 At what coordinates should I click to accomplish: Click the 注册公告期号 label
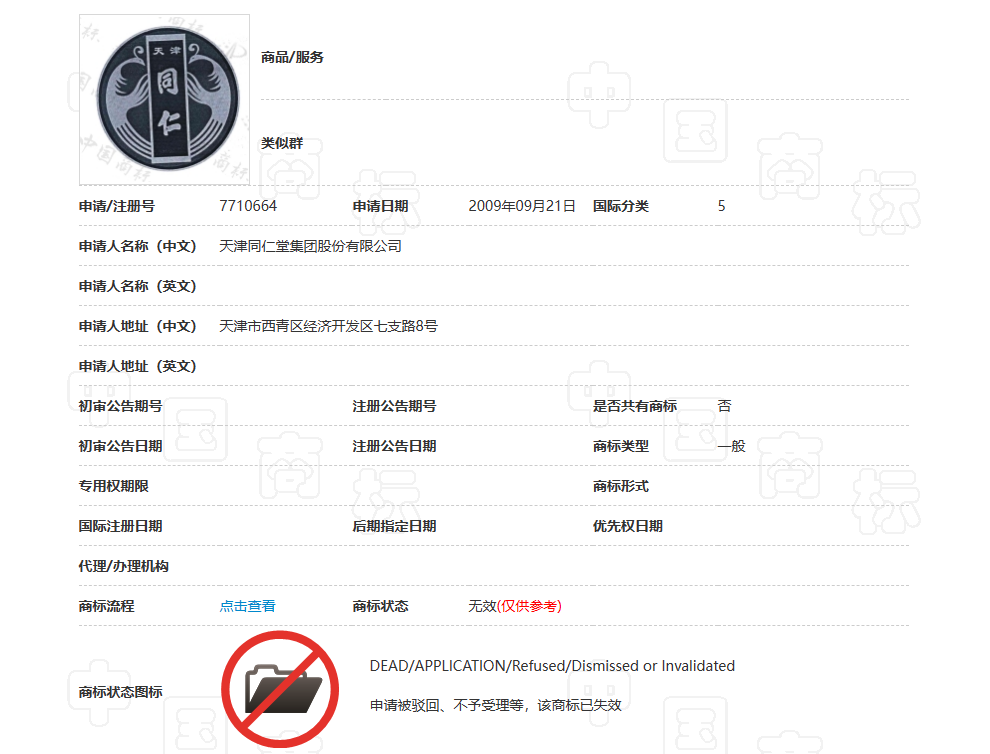[395, 406]
